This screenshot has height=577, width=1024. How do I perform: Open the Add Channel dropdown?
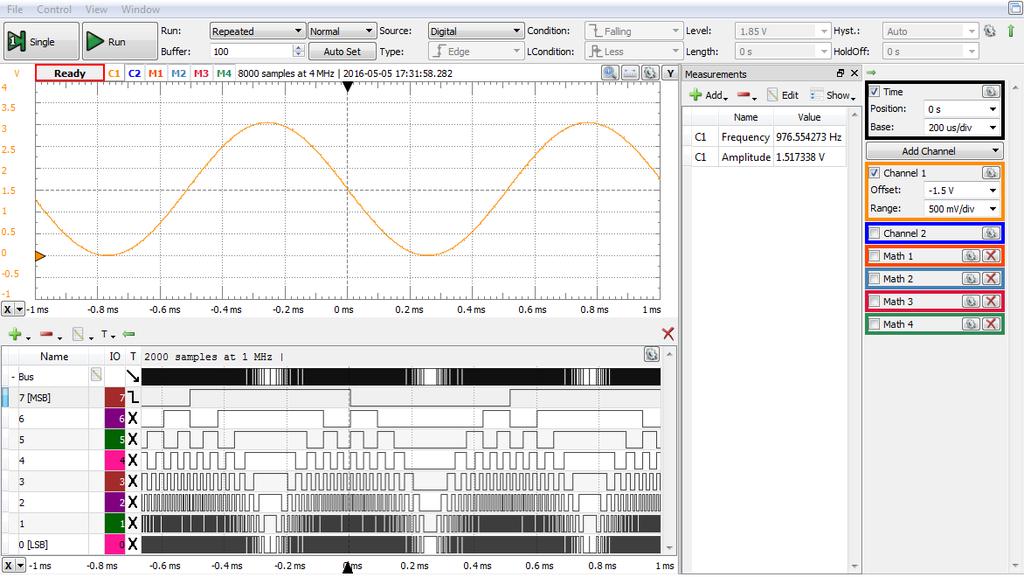click(x=934, y=151)
